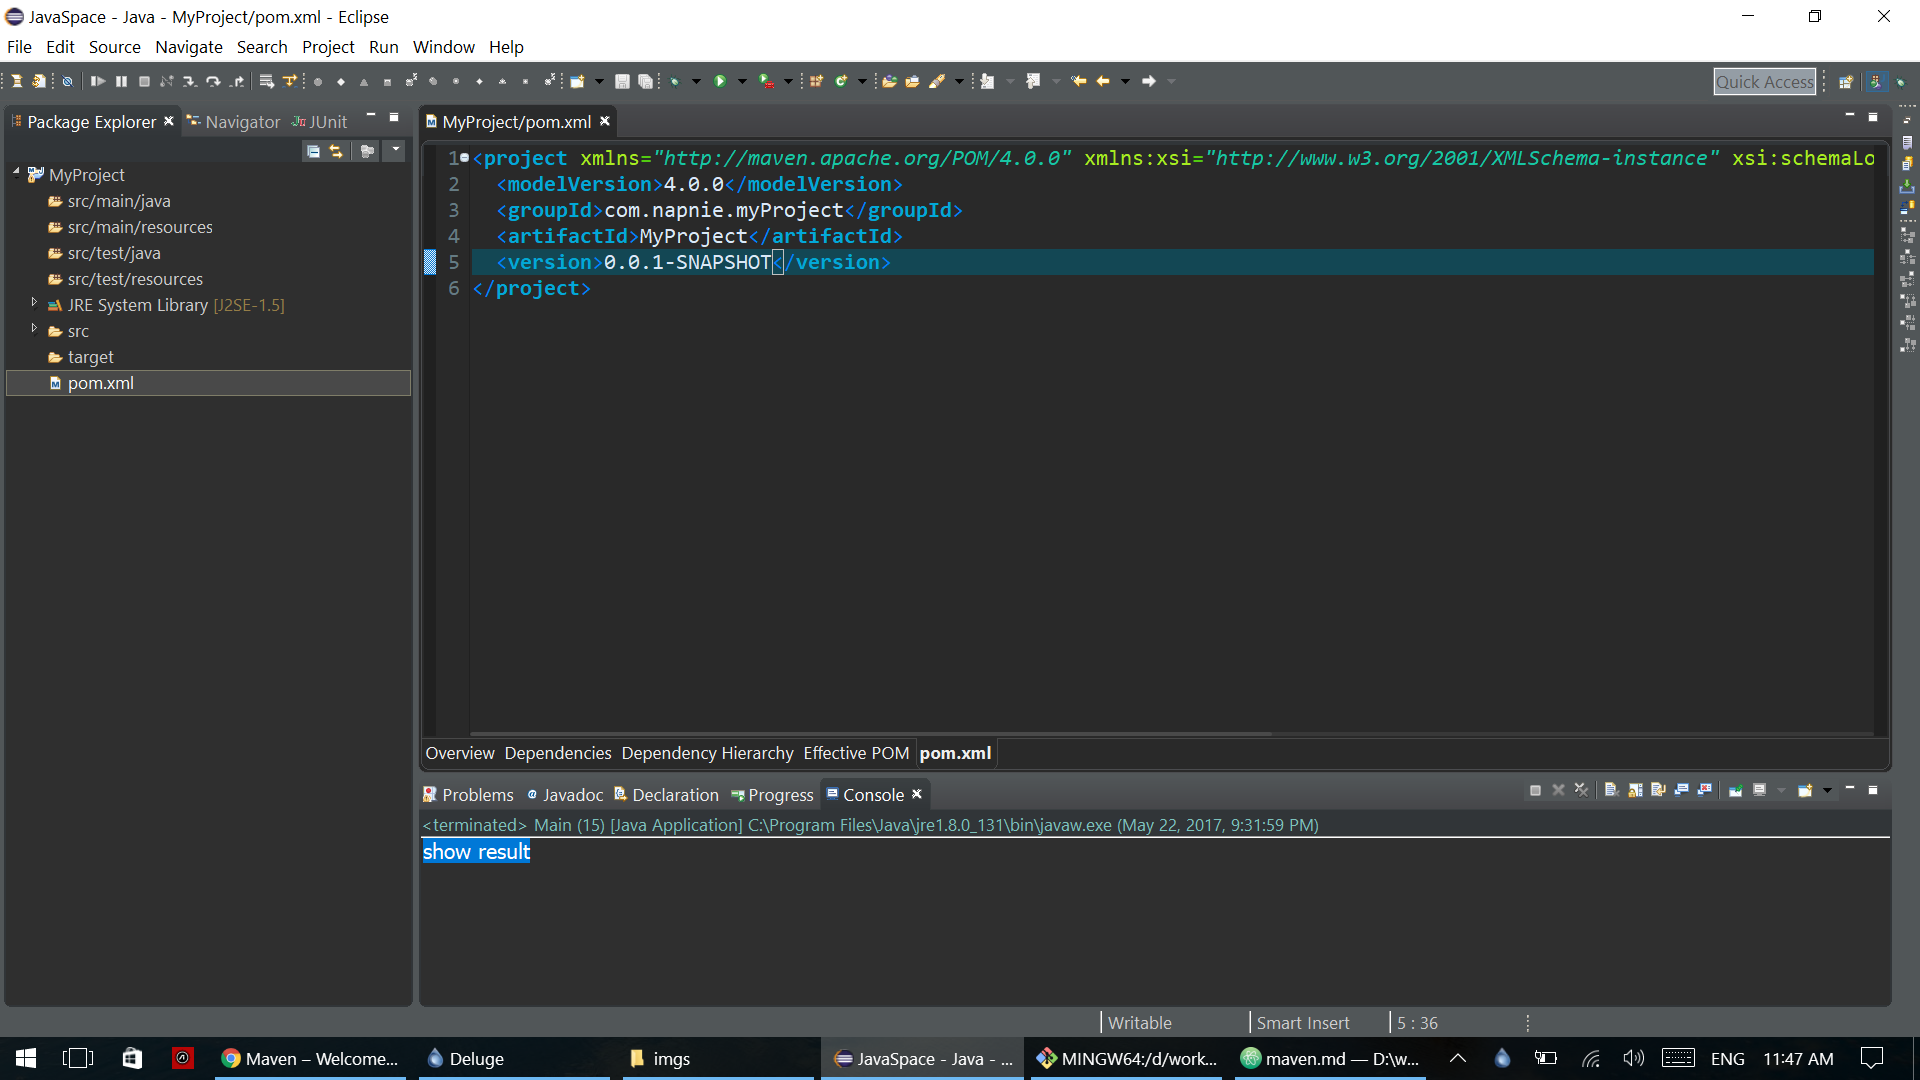This screenshot has height=1080, width=1920.
Task: Switch to the Dependencies tab
Action: 557,753
